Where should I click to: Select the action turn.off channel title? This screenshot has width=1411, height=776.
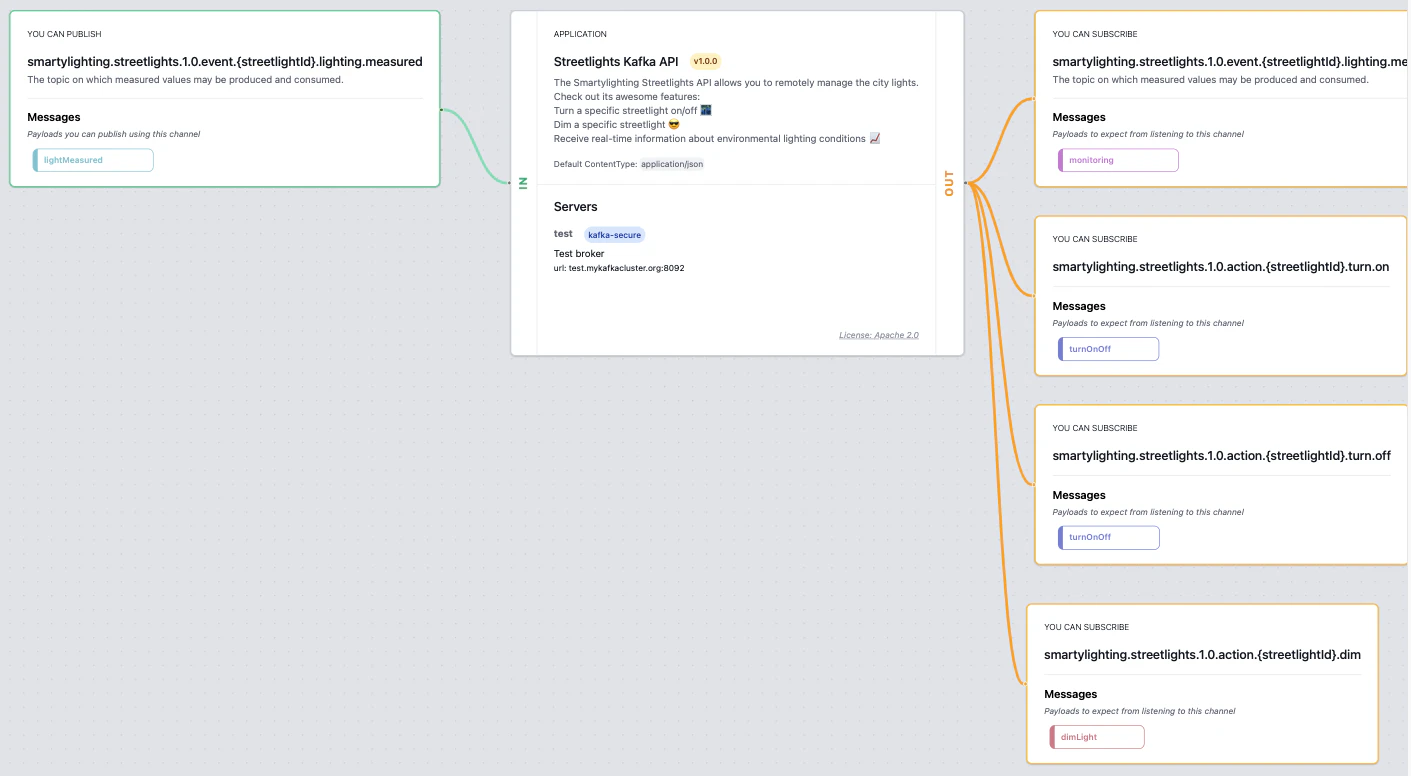[1222, 456]
